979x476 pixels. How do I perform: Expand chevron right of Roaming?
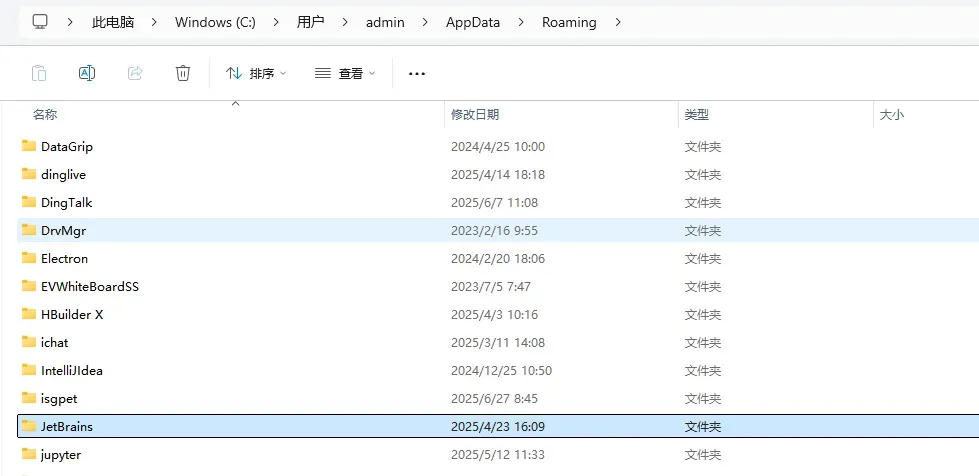pyautogui.click(x=618, y=22)
